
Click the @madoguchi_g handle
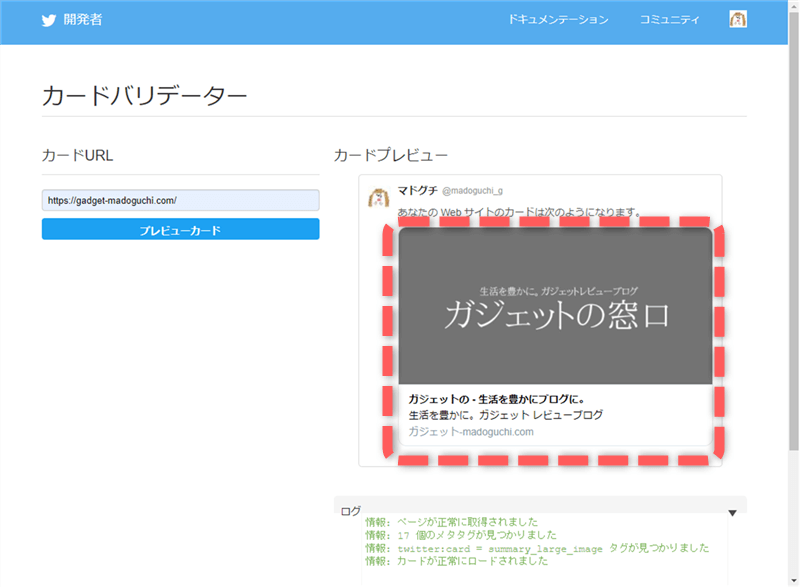pyautogui.click(x=472, y=191)
